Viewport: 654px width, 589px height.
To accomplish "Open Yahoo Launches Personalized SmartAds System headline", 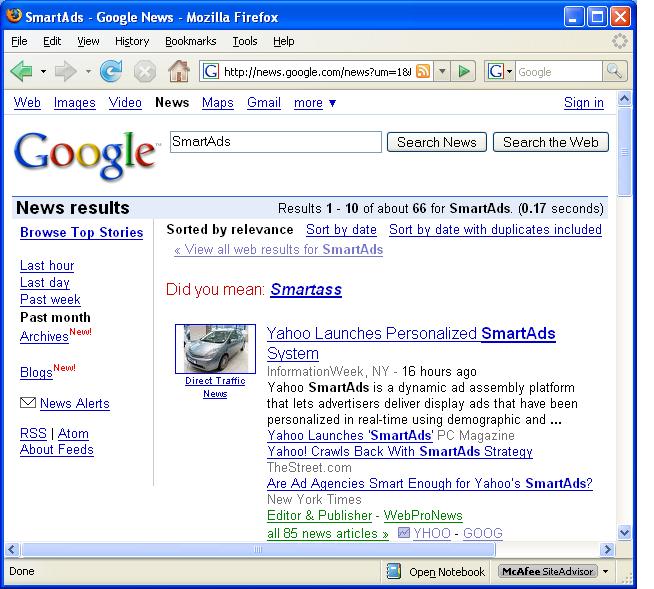I will pyautogui.click(x=411, y=343).
